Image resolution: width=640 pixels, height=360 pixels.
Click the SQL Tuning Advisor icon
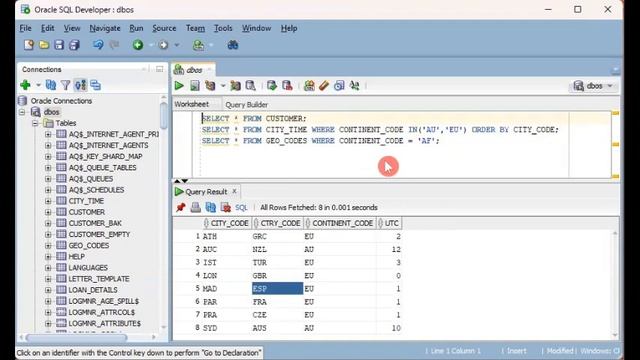[251, 86]
